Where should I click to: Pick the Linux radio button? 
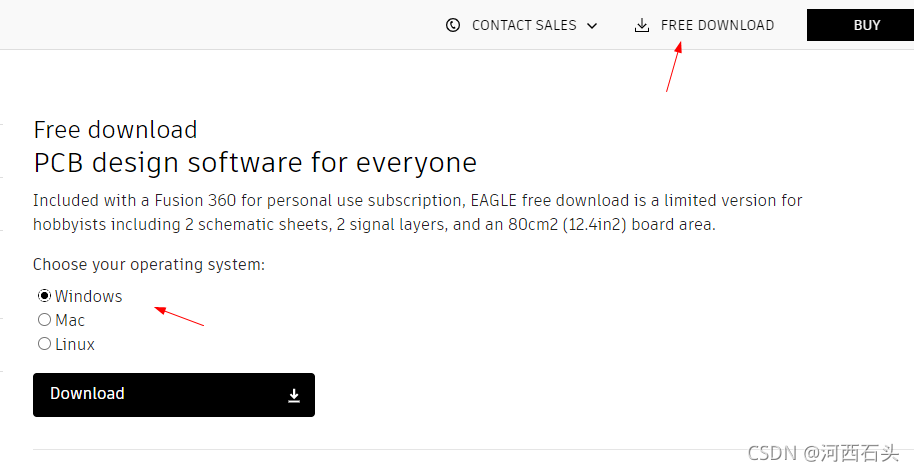click(44, 344)
